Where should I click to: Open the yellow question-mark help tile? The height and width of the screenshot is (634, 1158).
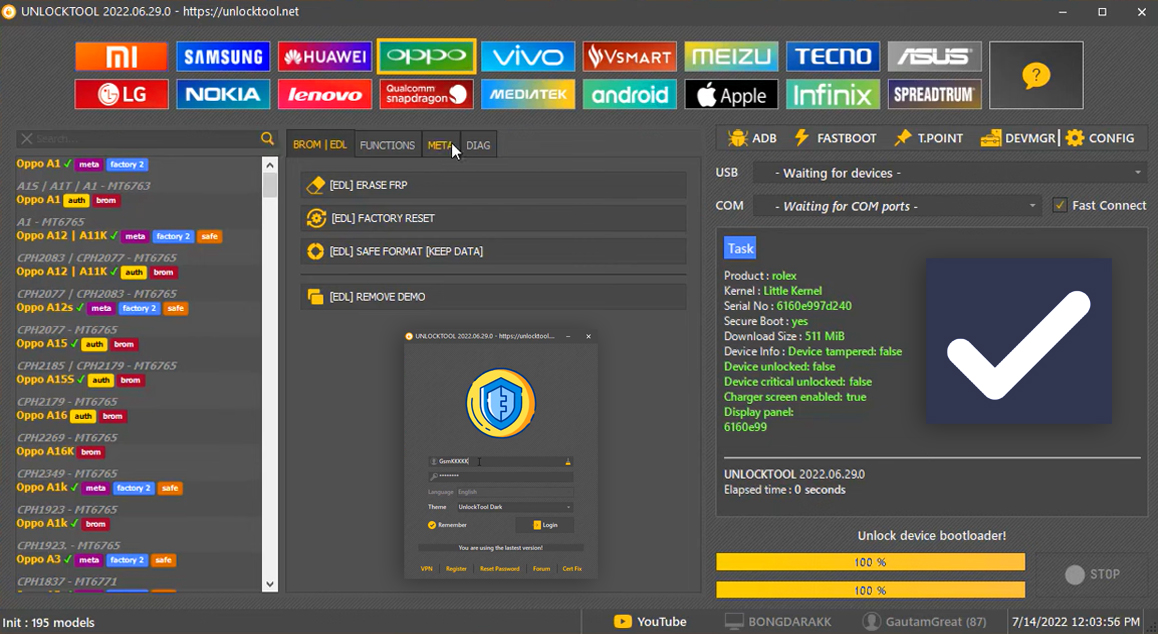coord(1036,75)
